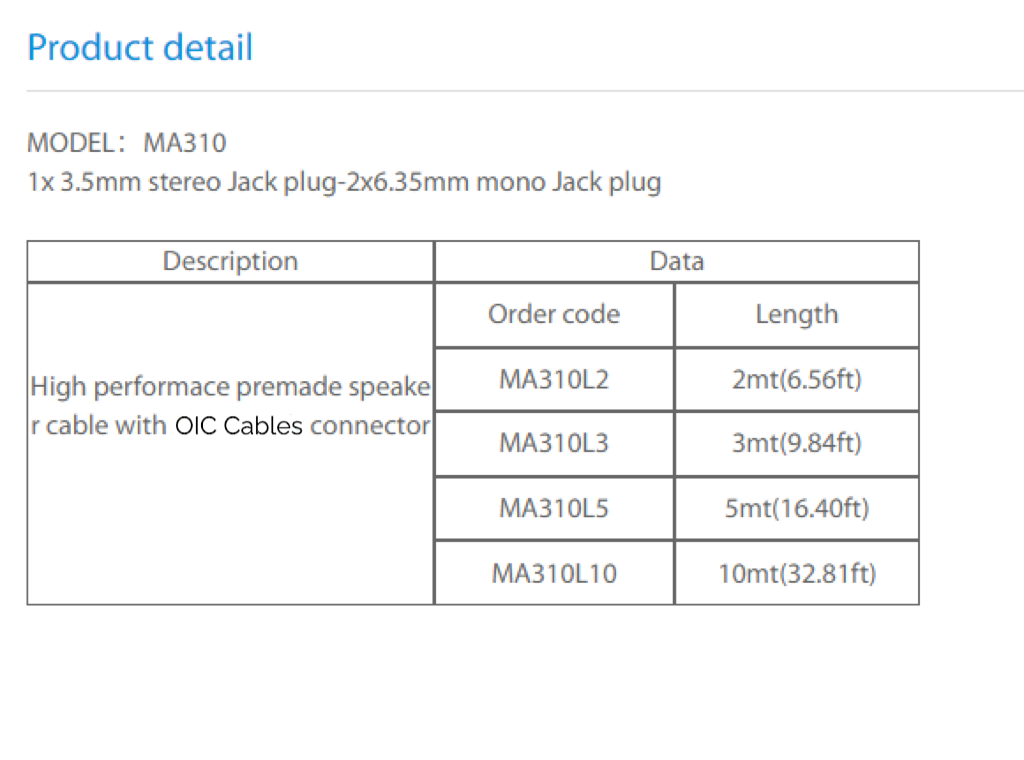Screen dimensions: 1024x760
Task: Click the Data table header cell
Action: (676, 261)
